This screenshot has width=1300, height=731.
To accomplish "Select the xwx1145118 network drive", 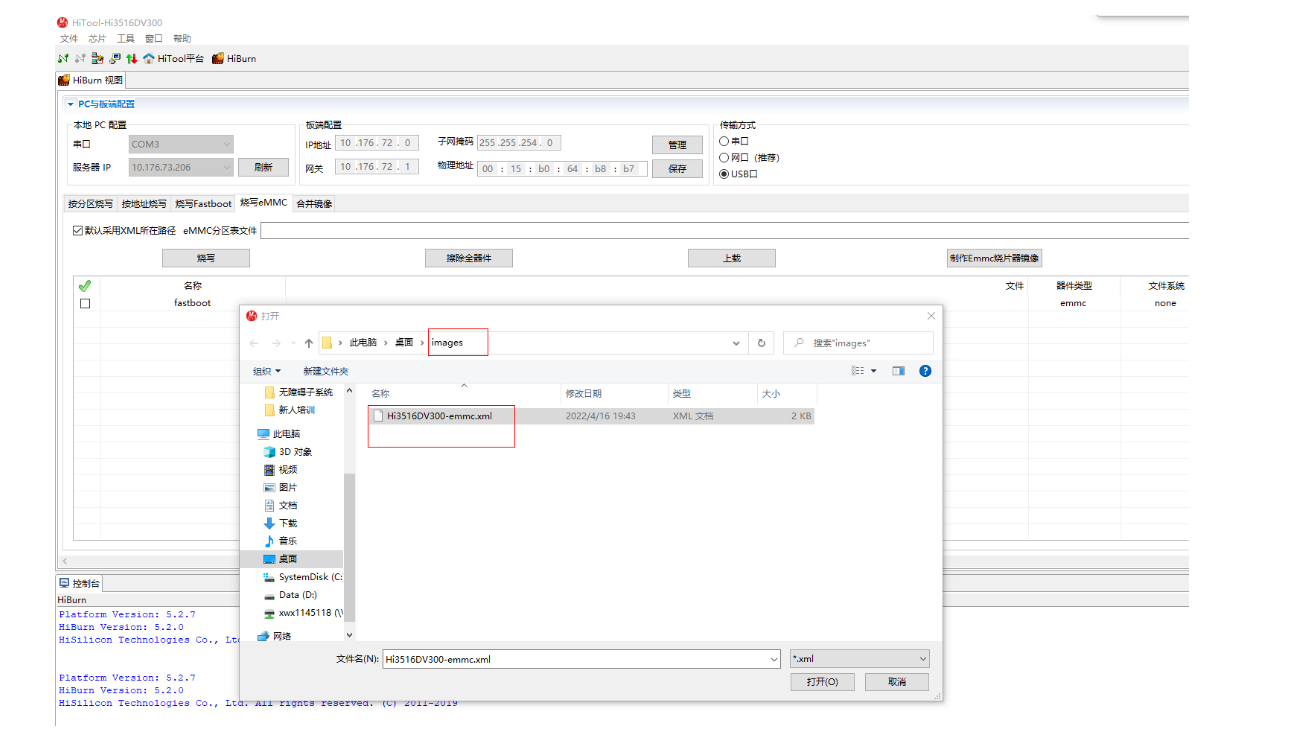I will 303,613.
